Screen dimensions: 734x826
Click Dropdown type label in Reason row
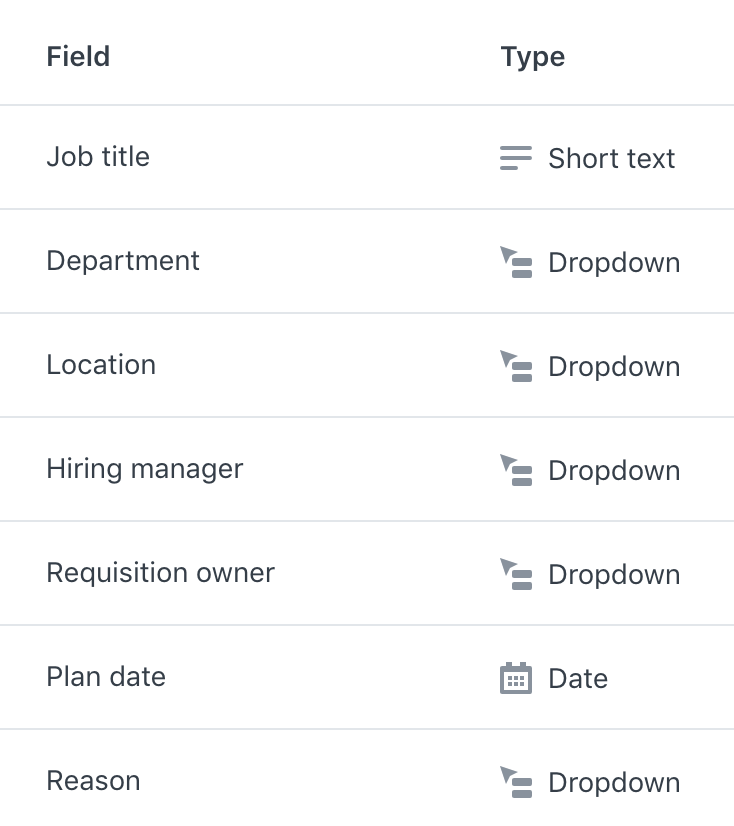(614, 782)
